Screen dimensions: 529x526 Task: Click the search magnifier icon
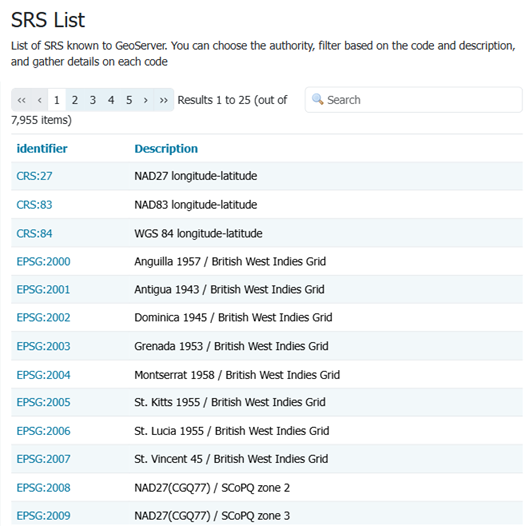317,99
